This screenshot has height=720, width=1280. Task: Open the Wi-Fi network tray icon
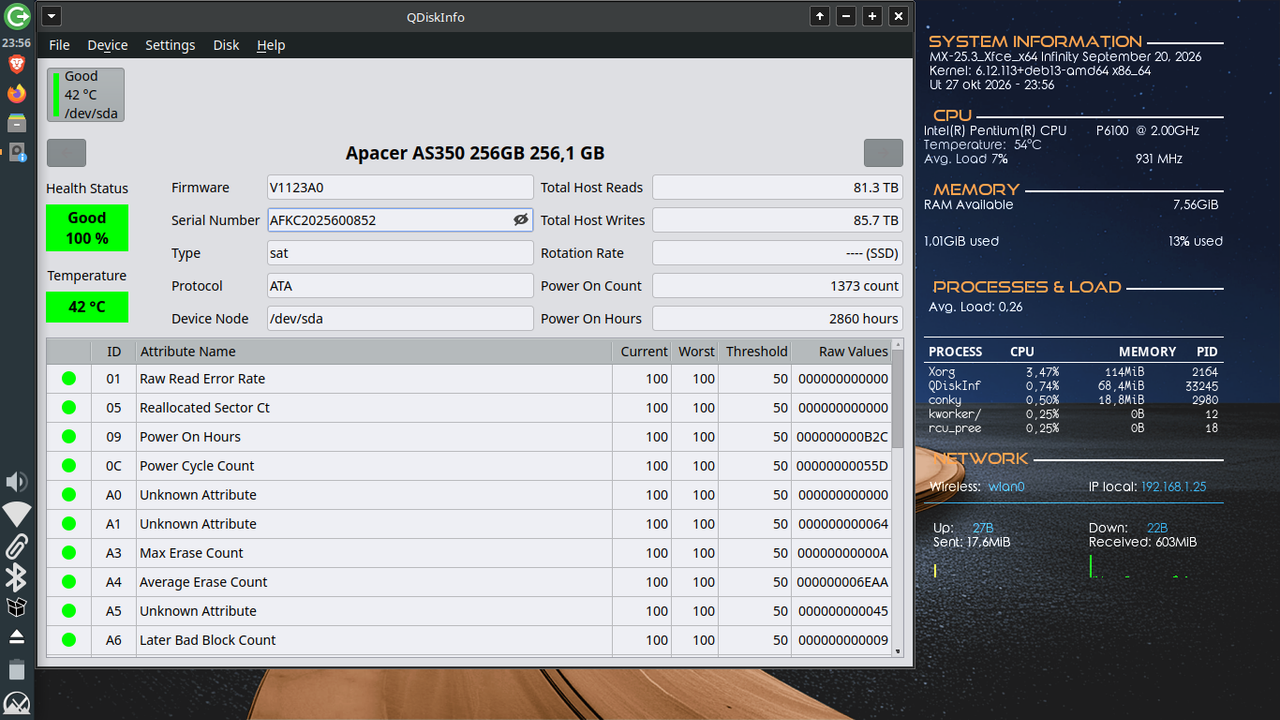(x=17, y=515)
